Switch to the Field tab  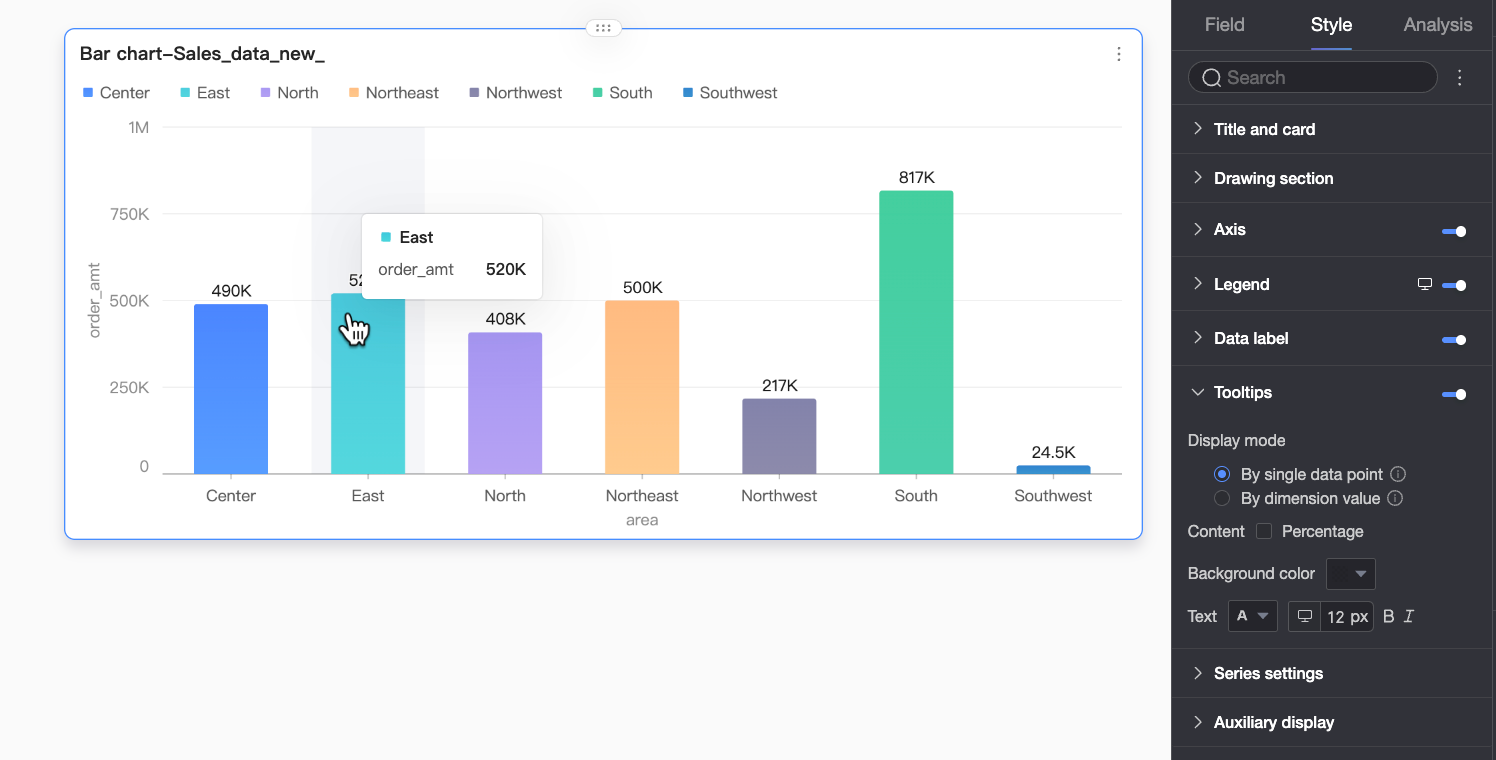click(1224, 25)
